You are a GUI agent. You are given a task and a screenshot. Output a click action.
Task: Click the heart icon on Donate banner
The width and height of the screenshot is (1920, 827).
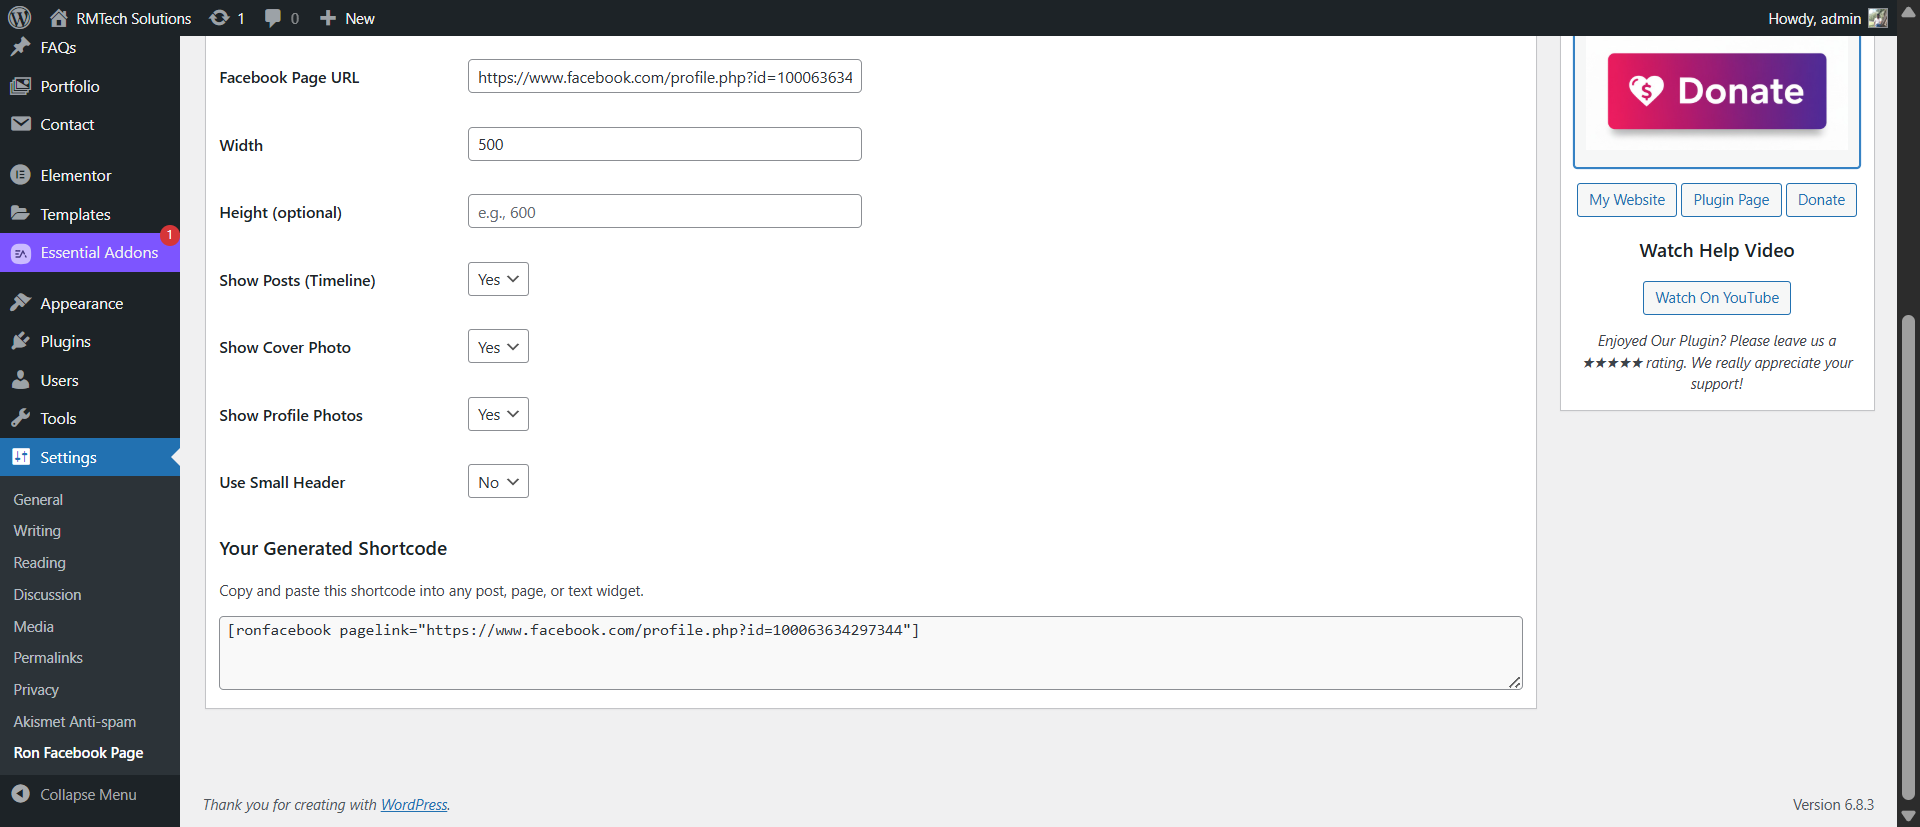pos(1646,91)
